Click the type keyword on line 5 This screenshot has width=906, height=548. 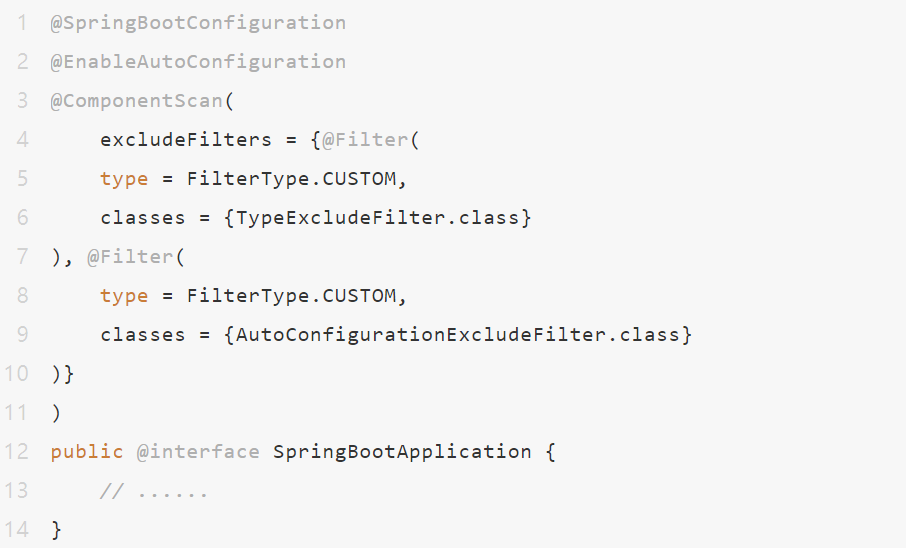pos(124,179)
